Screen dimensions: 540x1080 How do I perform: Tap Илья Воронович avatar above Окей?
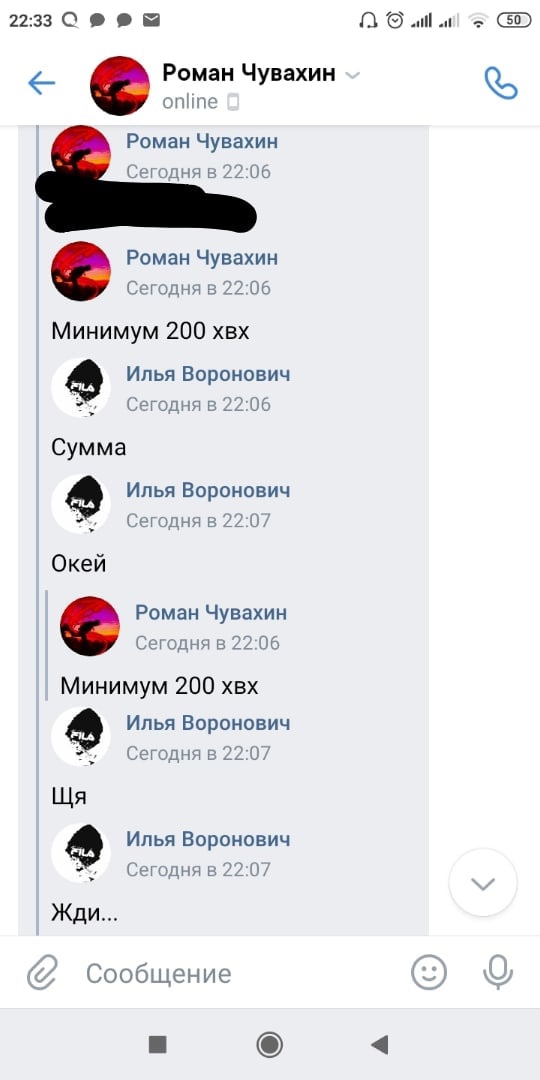point(81,503)
